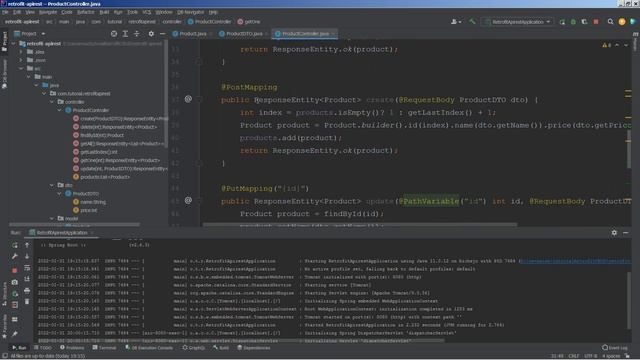Click the editor horizontal scrollbar
Screen dimensions: 640x360
pyautogui.click(x=359, y=224)
